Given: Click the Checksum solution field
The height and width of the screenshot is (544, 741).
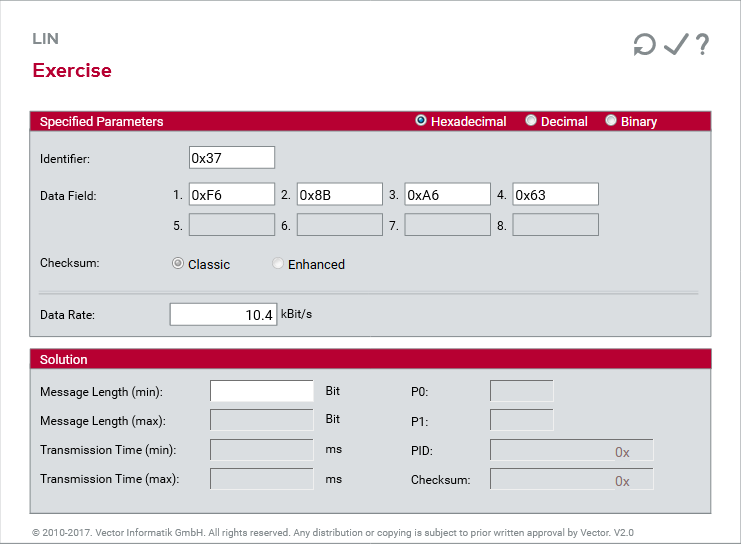Looking at the screenshot, I should pos(571,480).
